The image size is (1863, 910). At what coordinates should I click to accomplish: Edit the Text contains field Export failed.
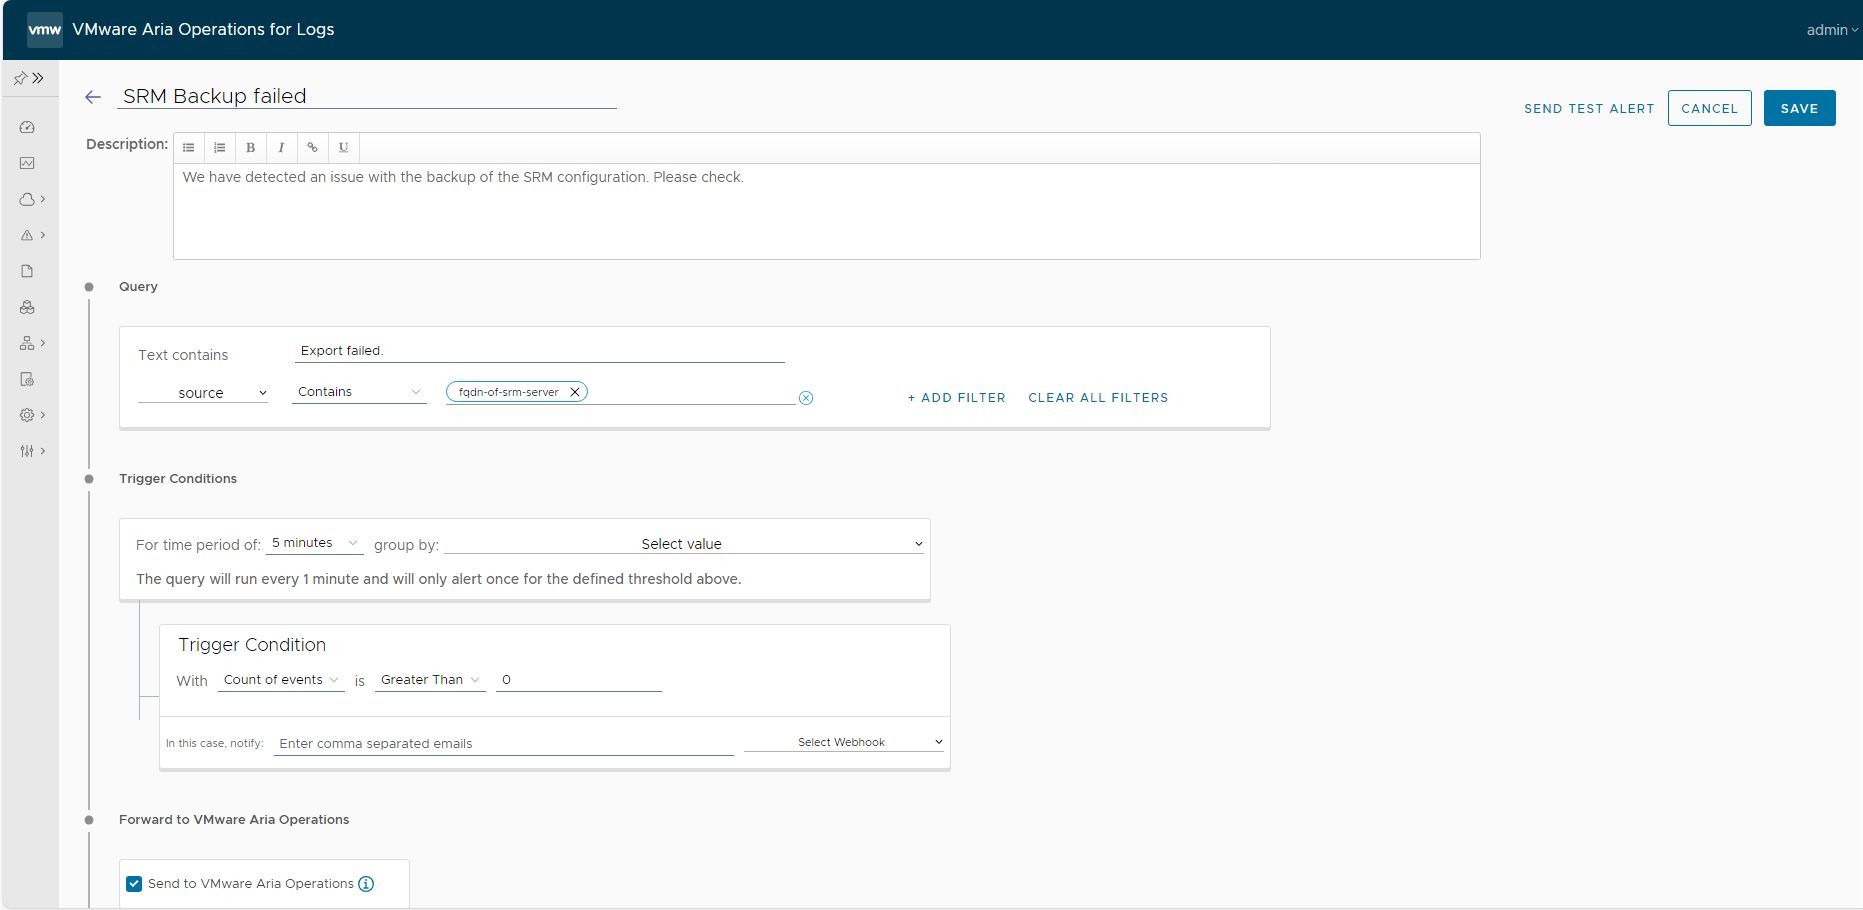[540, 351]
